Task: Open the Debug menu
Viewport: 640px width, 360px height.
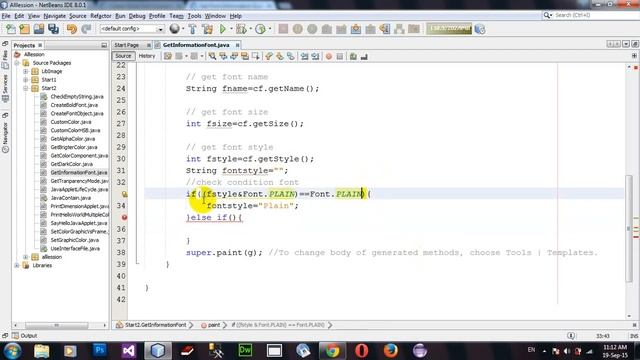Action: (x=137, y=16)
